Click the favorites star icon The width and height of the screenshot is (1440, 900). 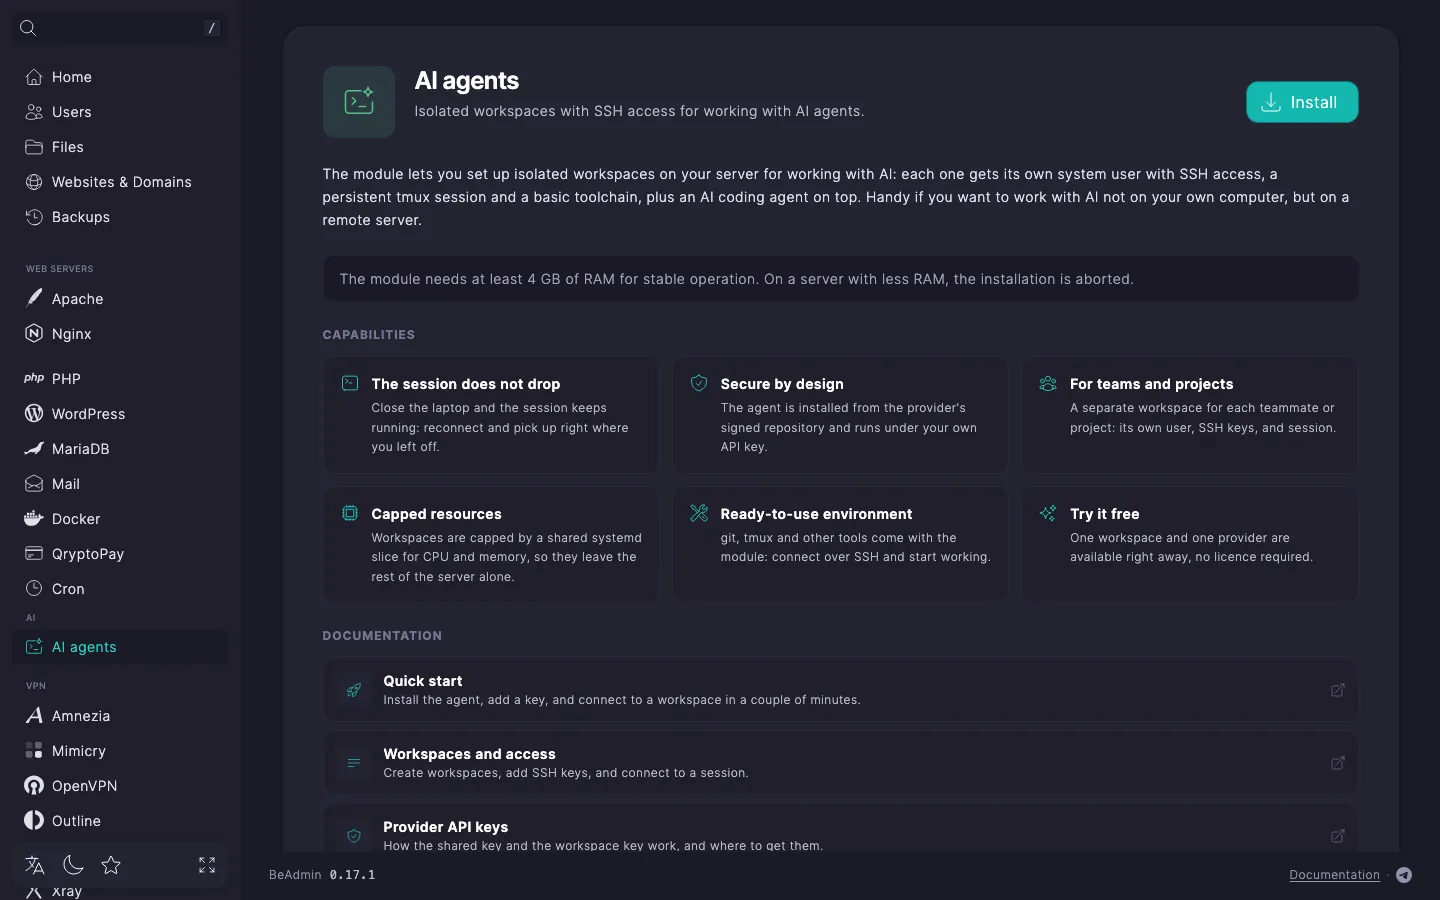(111, 865)
